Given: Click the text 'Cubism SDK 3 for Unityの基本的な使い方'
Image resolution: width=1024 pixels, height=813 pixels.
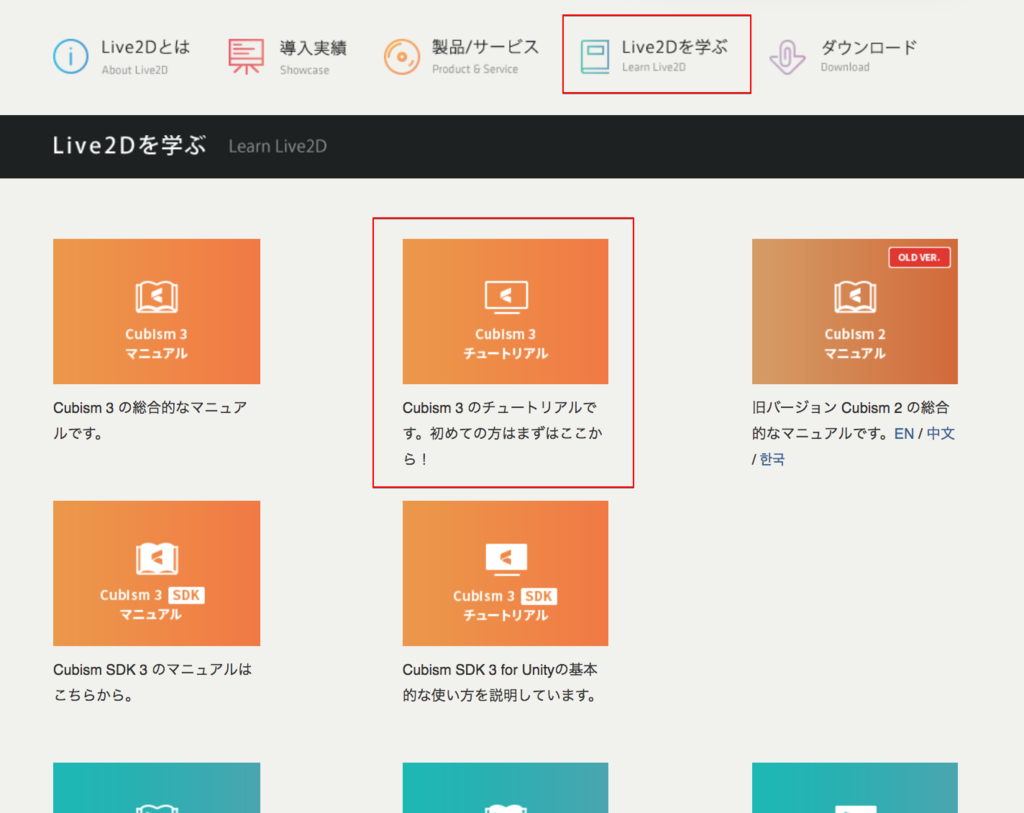Looking at the screenshot, I should click(x=500, y=682).
